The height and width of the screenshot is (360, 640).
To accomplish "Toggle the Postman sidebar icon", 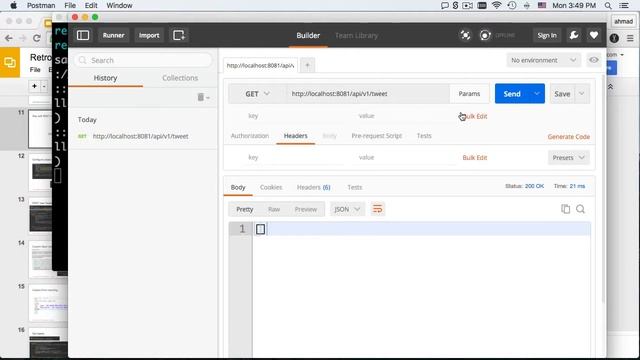I will (83, 35).
